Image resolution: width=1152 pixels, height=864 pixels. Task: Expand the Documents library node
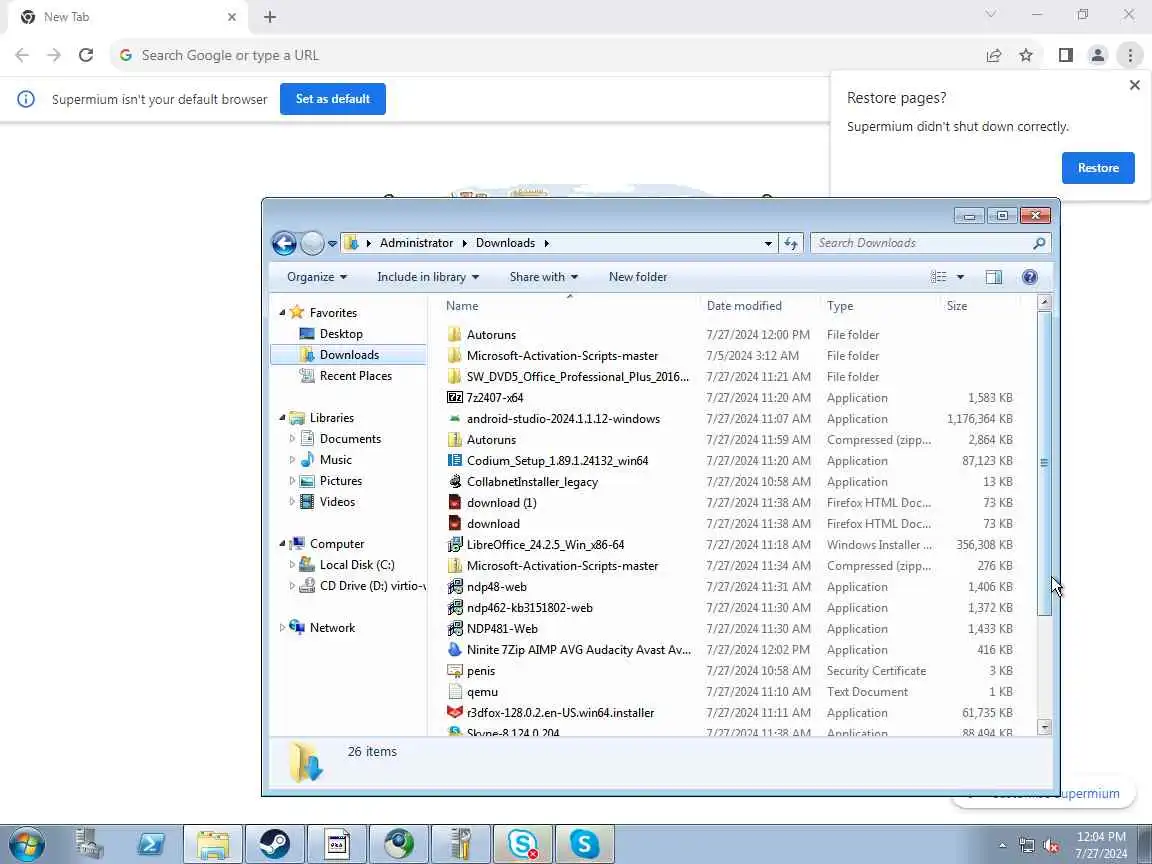(292, 439)
